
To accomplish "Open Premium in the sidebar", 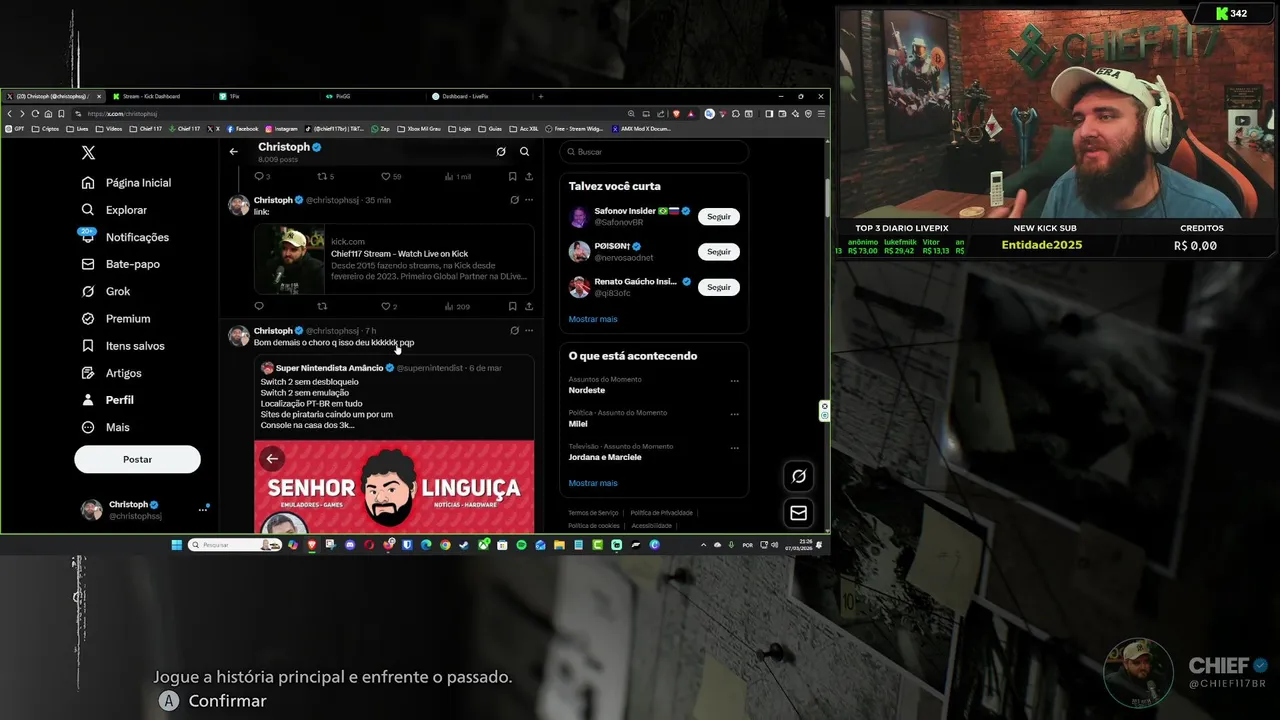I will click(115, 318).
